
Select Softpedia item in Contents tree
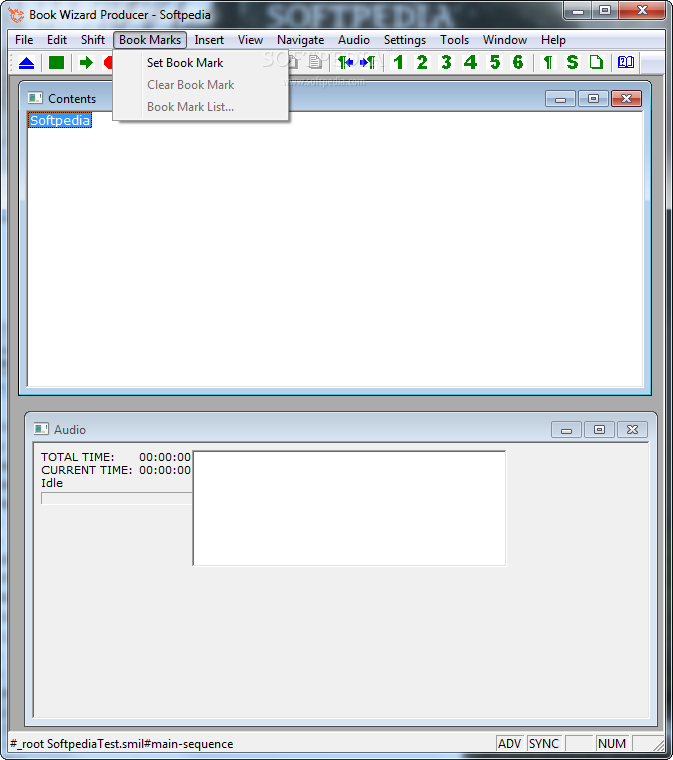(60, 120)
